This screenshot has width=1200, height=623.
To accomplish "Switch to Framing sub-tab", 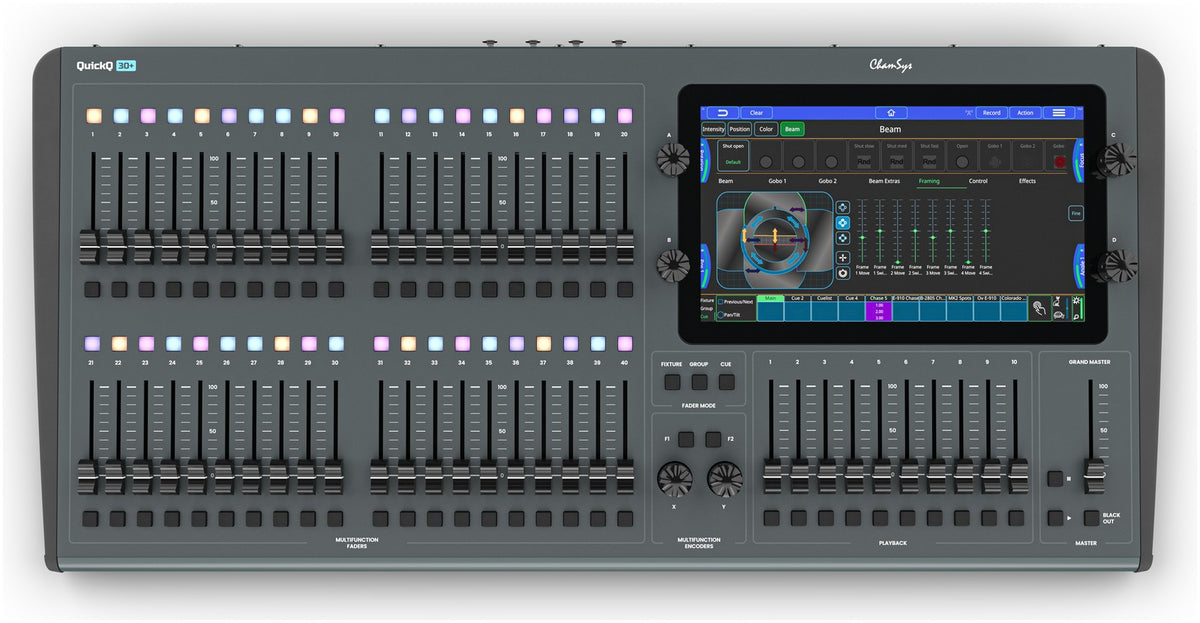I will (x=929, y=181).
